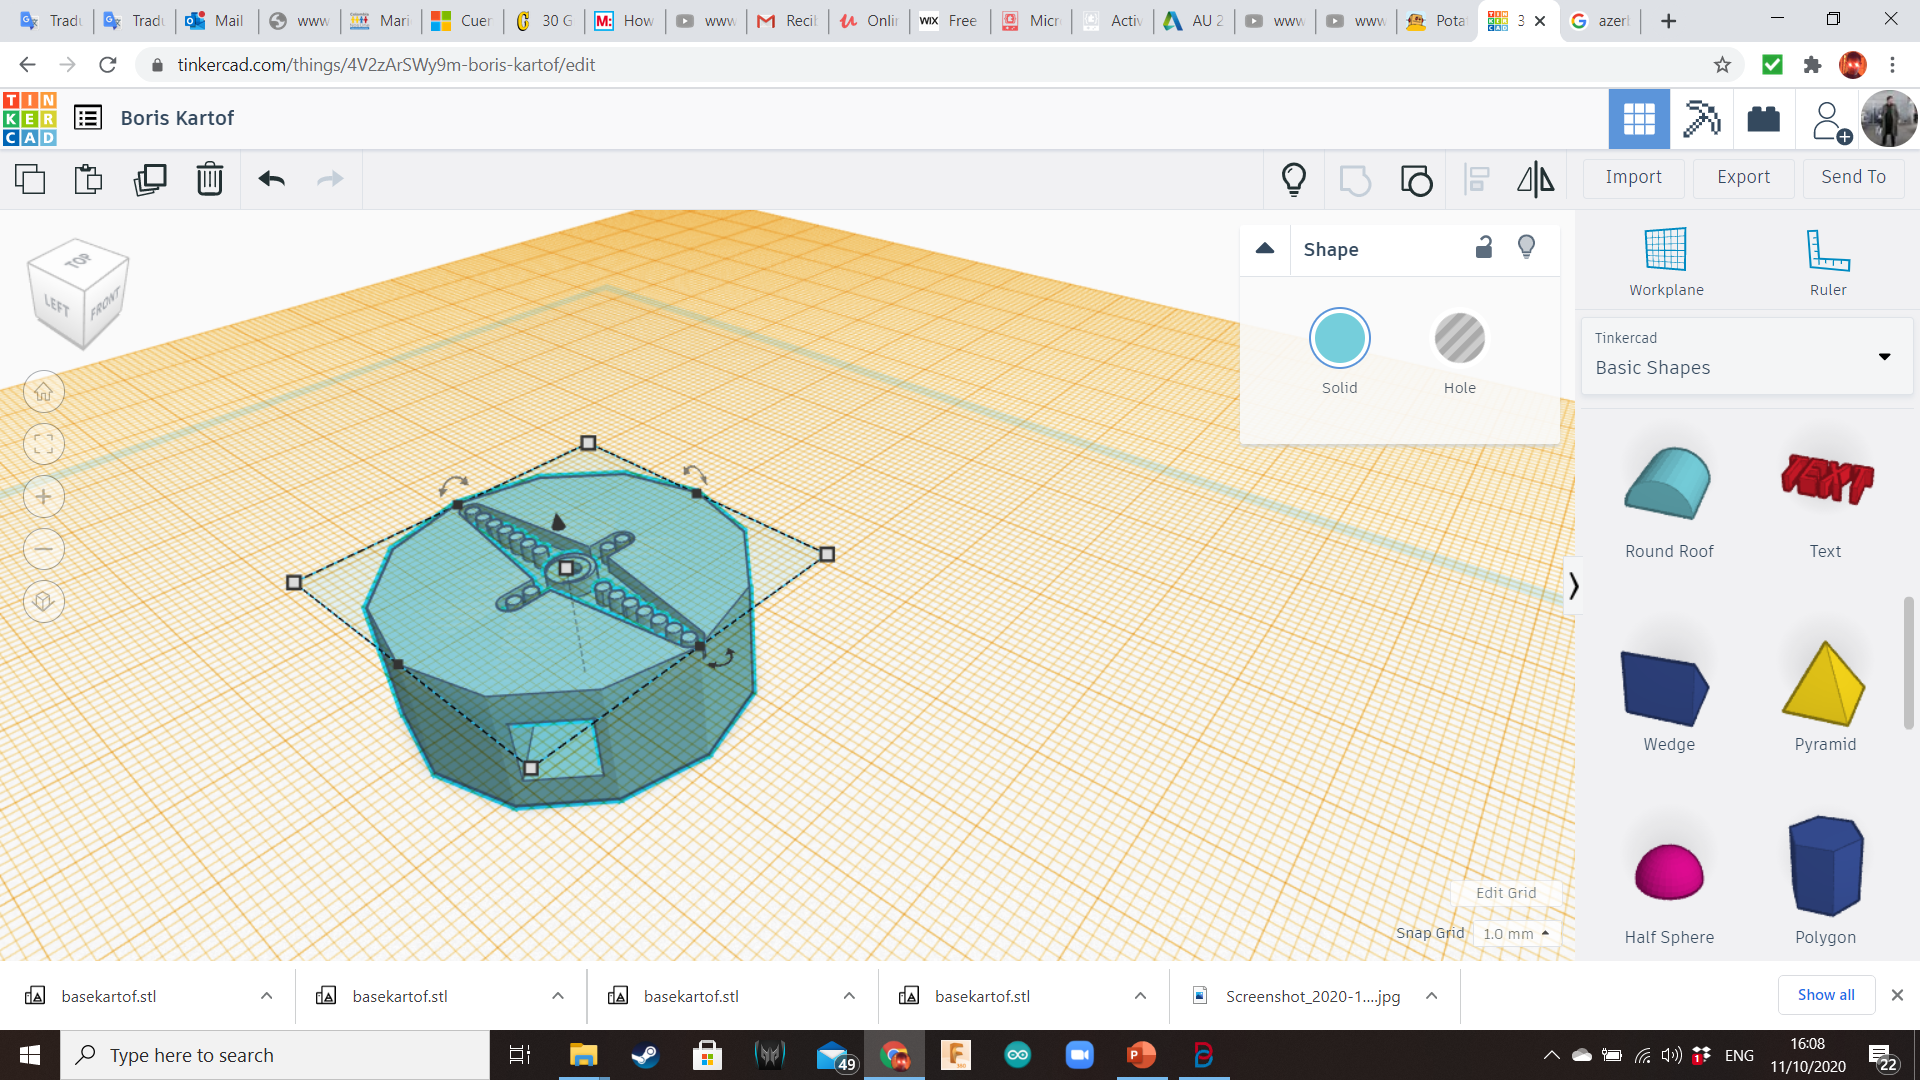The width and height of the screenshot is (1920, 1080).
Task: Open the Basic Shapes category dropdown
Action: 1746,355
